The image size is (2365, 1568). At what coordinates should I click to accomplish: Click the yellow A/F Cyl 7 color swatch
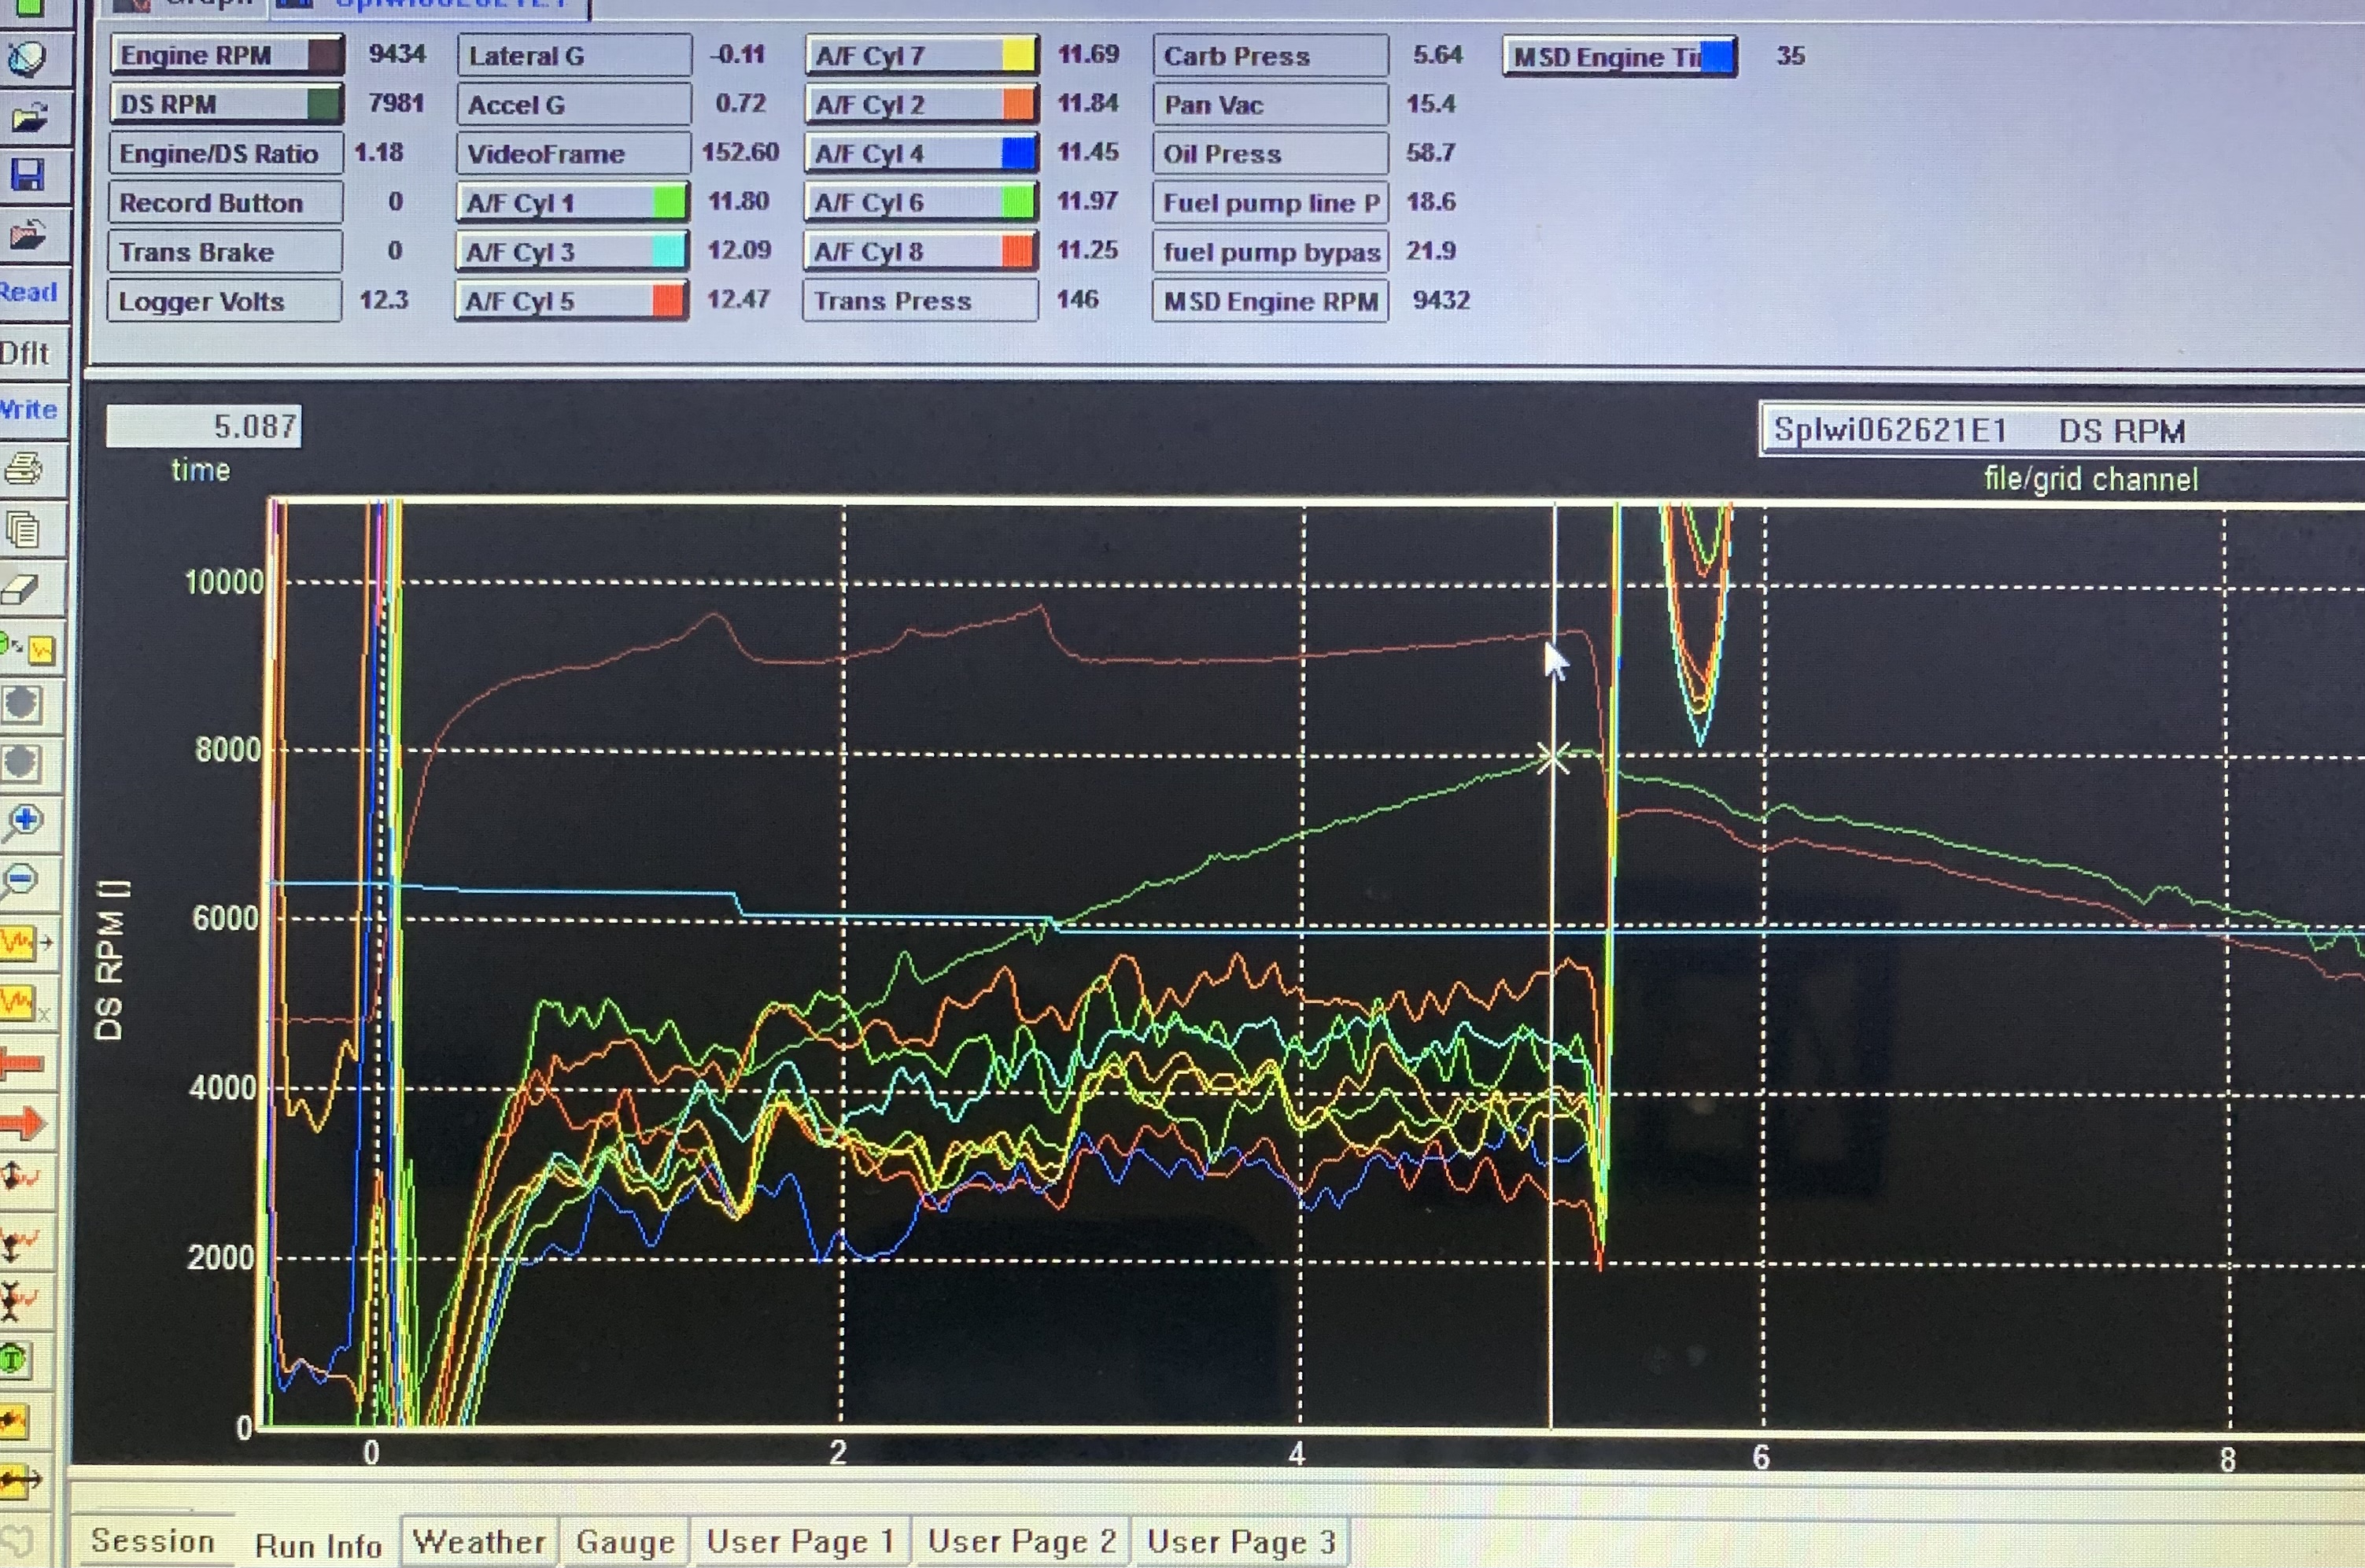point(1018,55)
